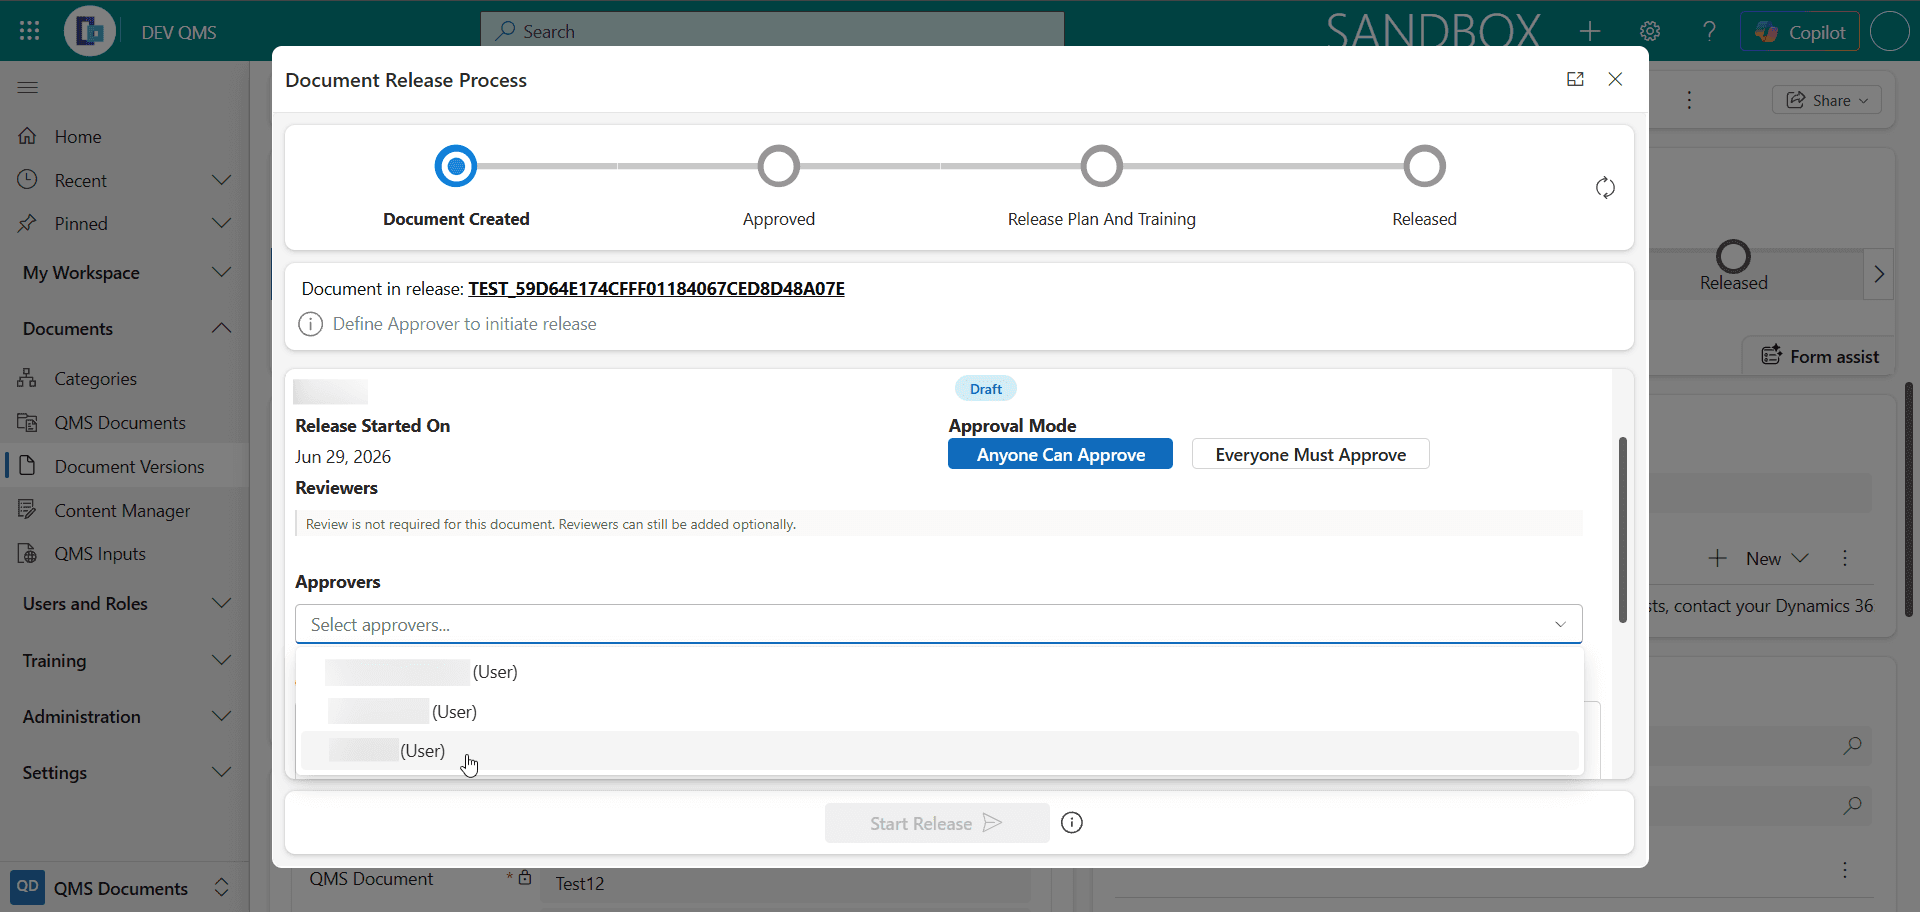Collapse the Documents group
1920x912 pixels.
[x=222, y=328]
